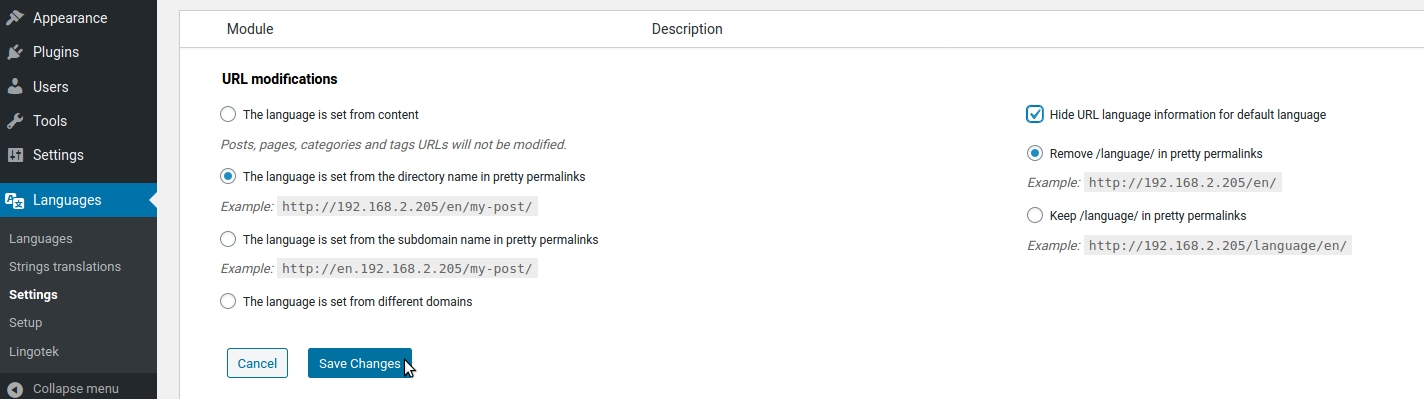Toggle Hide URL language information checkbox
The width and height of the screenshot is (1424, 399).
(x=1035, y=115)
